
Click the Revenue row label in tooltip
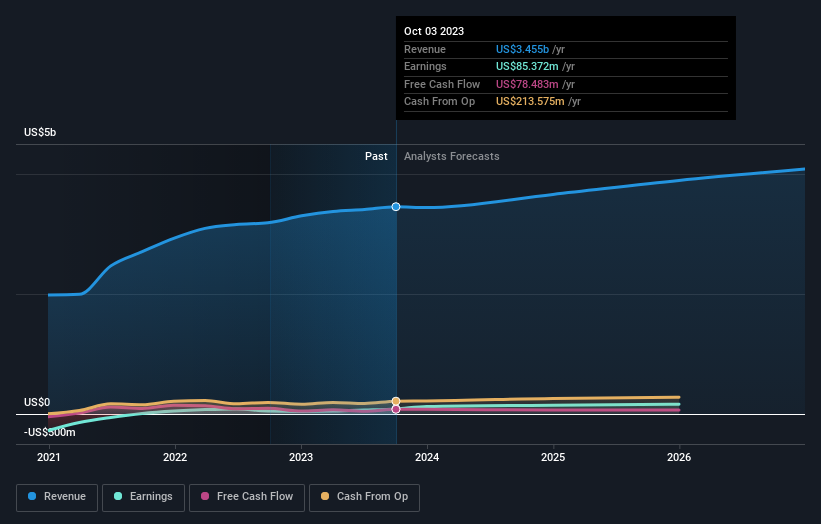click(425, 49)
